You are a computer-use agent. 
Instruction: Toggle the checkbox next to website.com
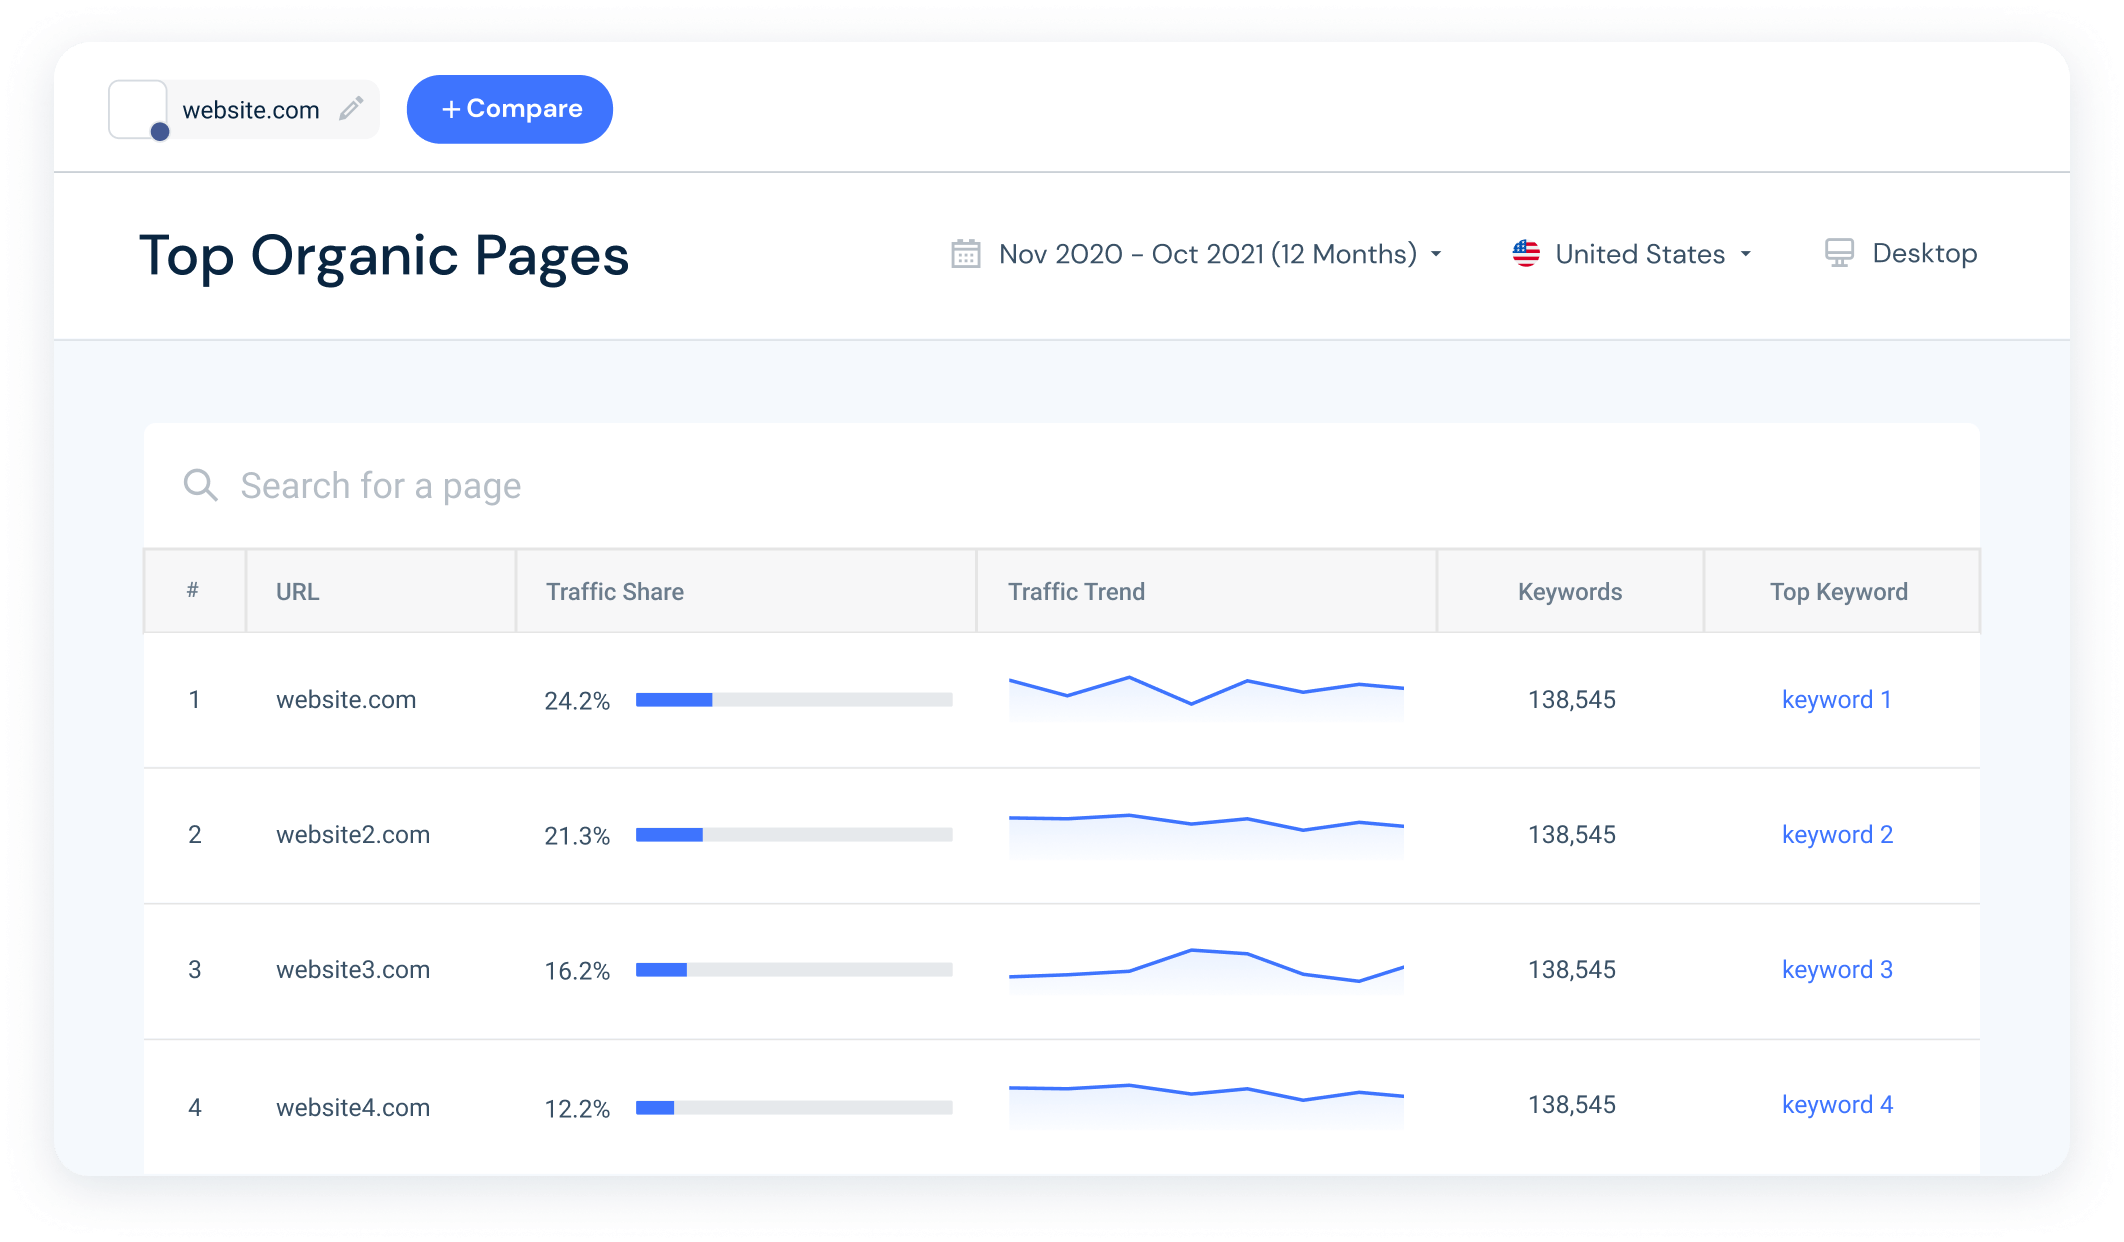pyautogui.click(x=138, y=109)
